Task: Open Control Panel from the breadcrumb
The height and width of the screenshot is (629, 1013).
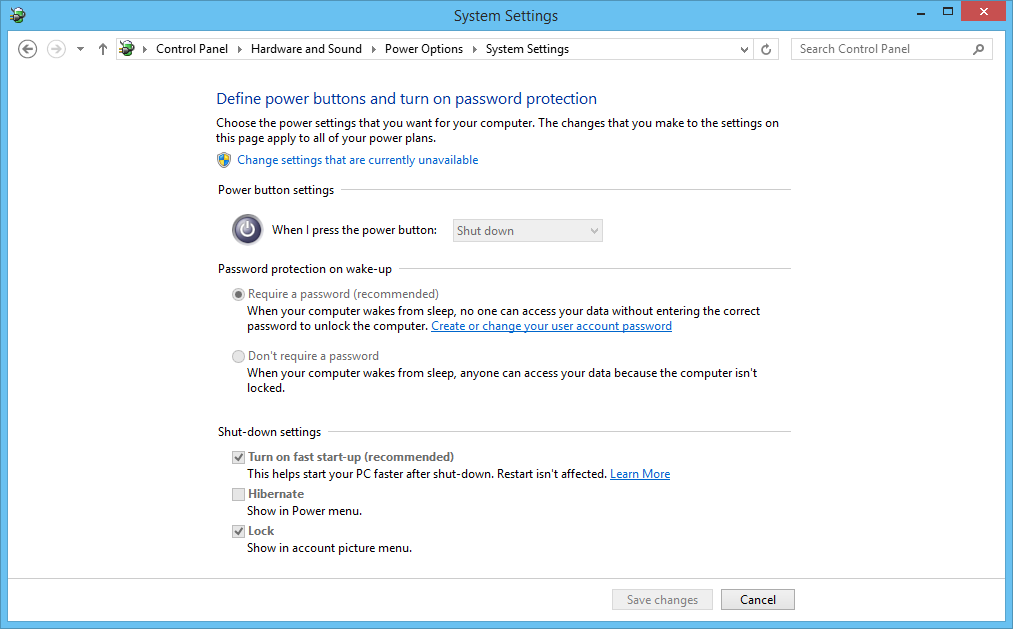Action: [x=191, y=48]
